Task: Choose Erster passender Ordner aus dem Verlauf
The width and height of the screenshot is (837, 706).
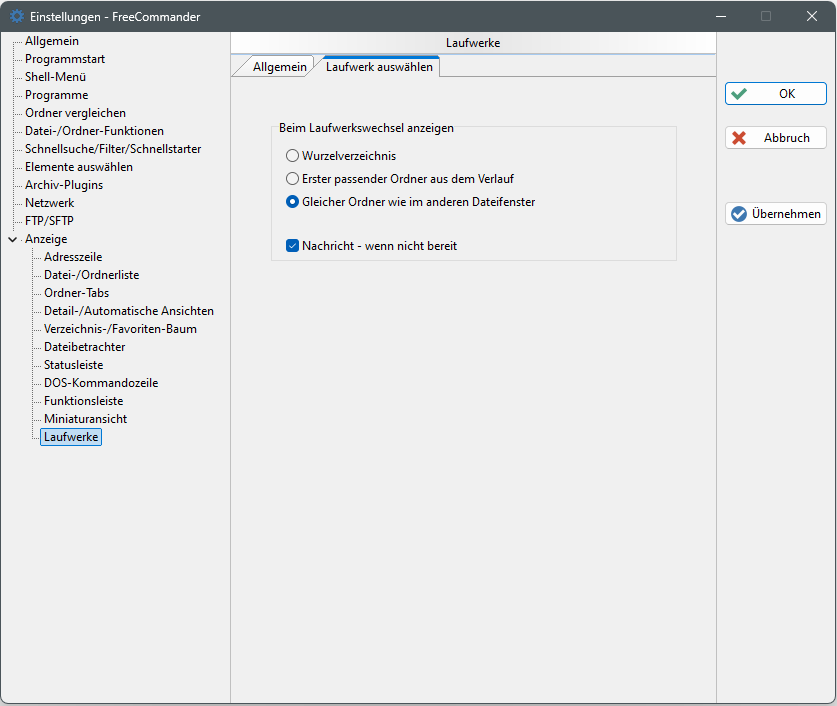Action: click(293, 179)
